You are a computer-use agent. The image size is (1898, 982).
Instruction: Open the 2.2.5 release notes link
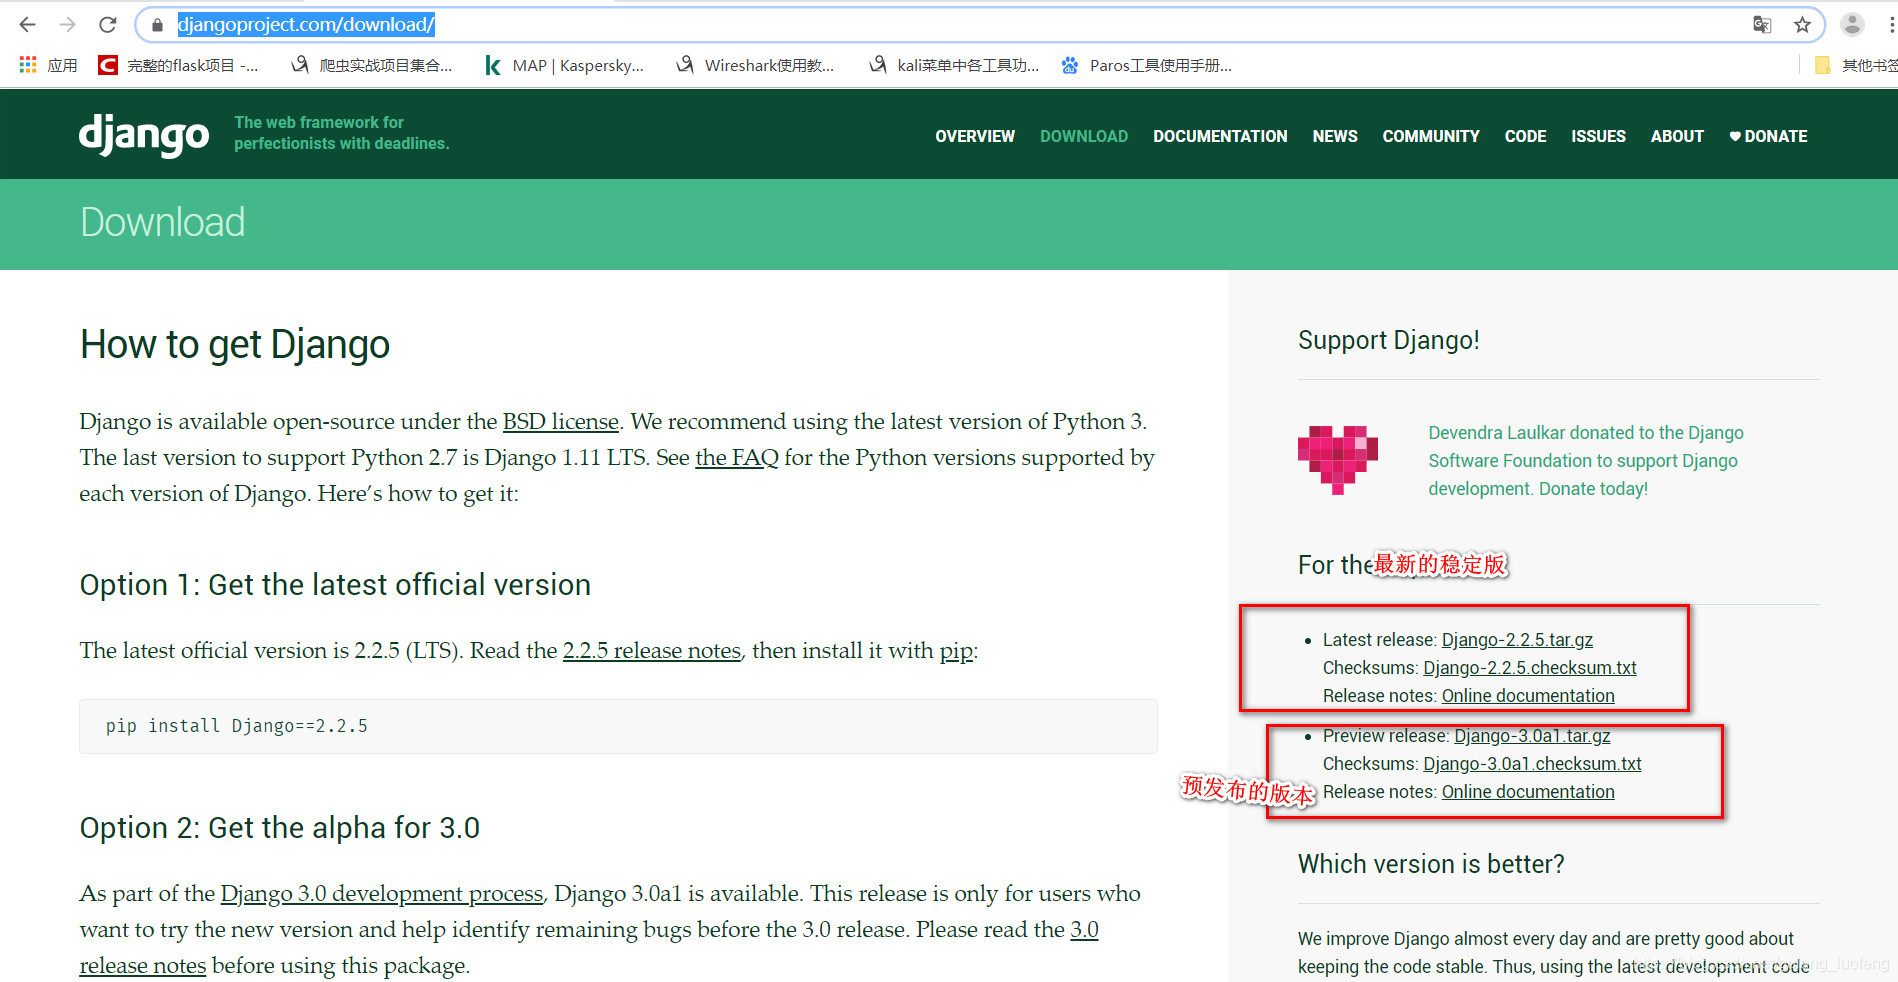click(x=652, y=651)
